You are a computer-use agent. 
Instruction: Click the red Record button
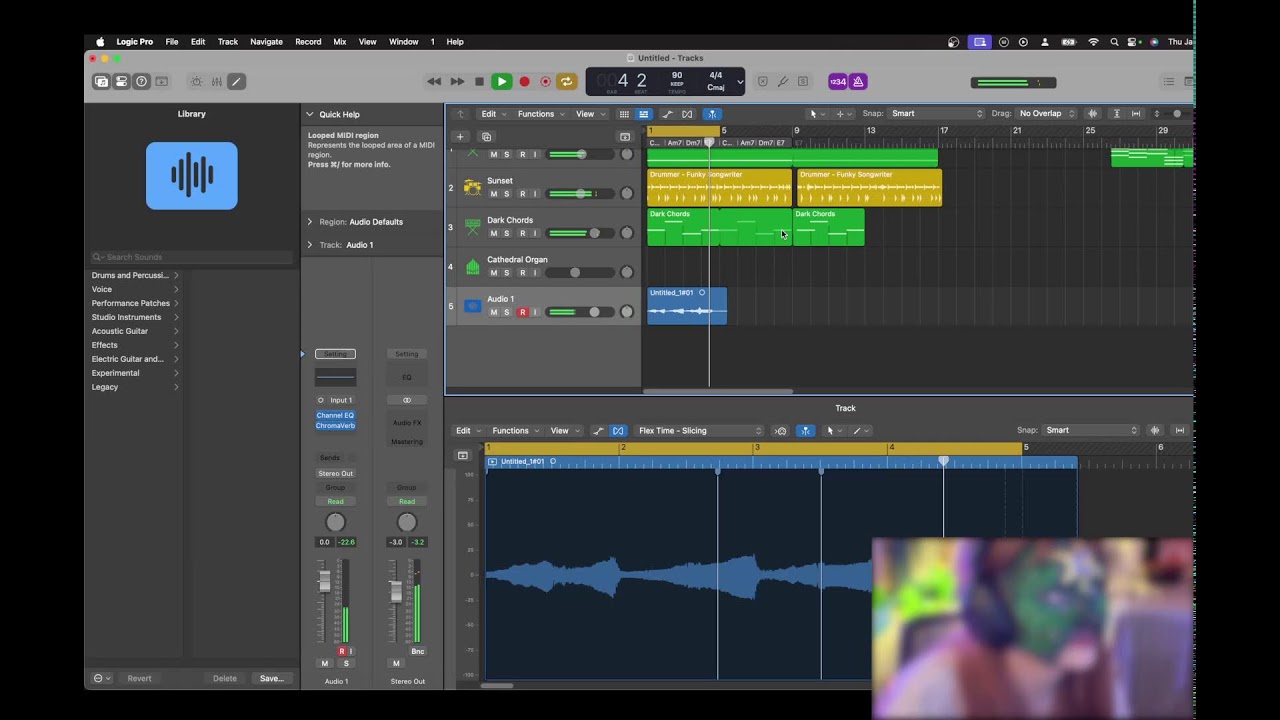pyautogui.click(x=524, y=82)
